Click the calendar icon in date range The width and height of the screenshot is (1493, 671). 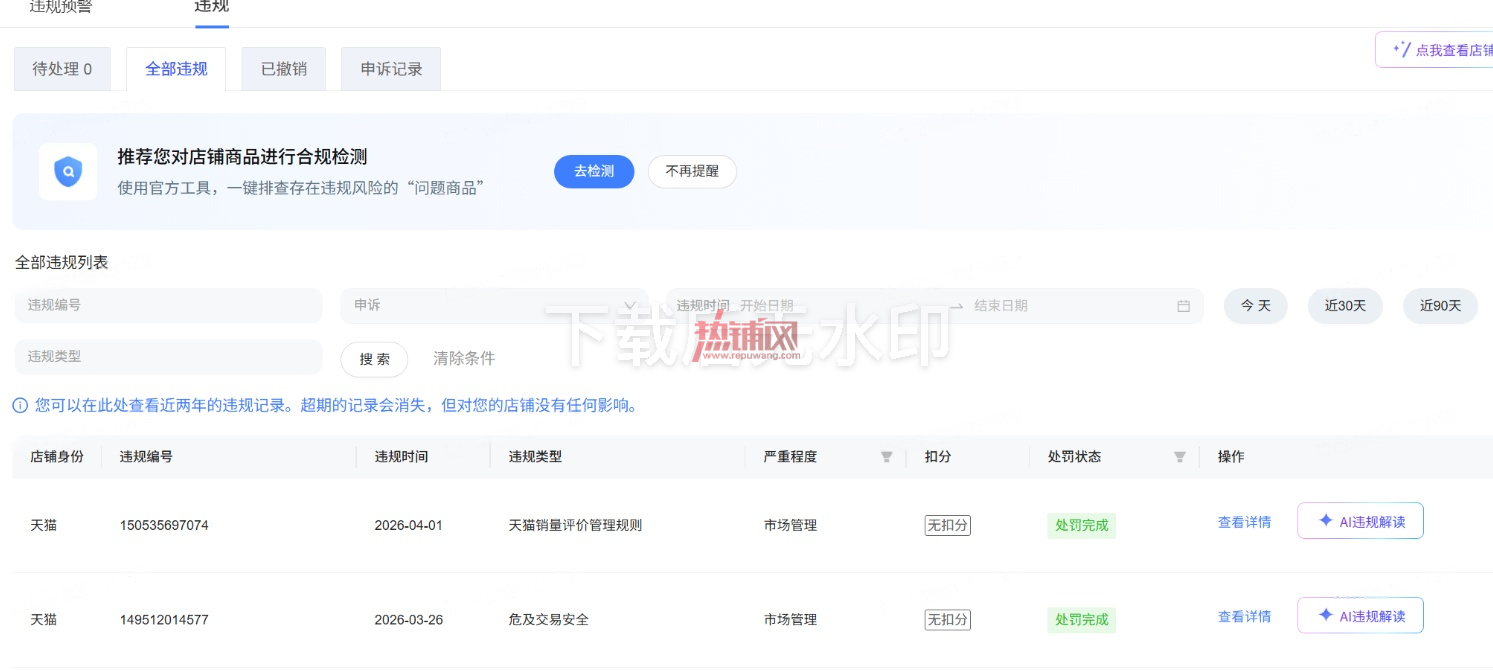point(1183,306)
